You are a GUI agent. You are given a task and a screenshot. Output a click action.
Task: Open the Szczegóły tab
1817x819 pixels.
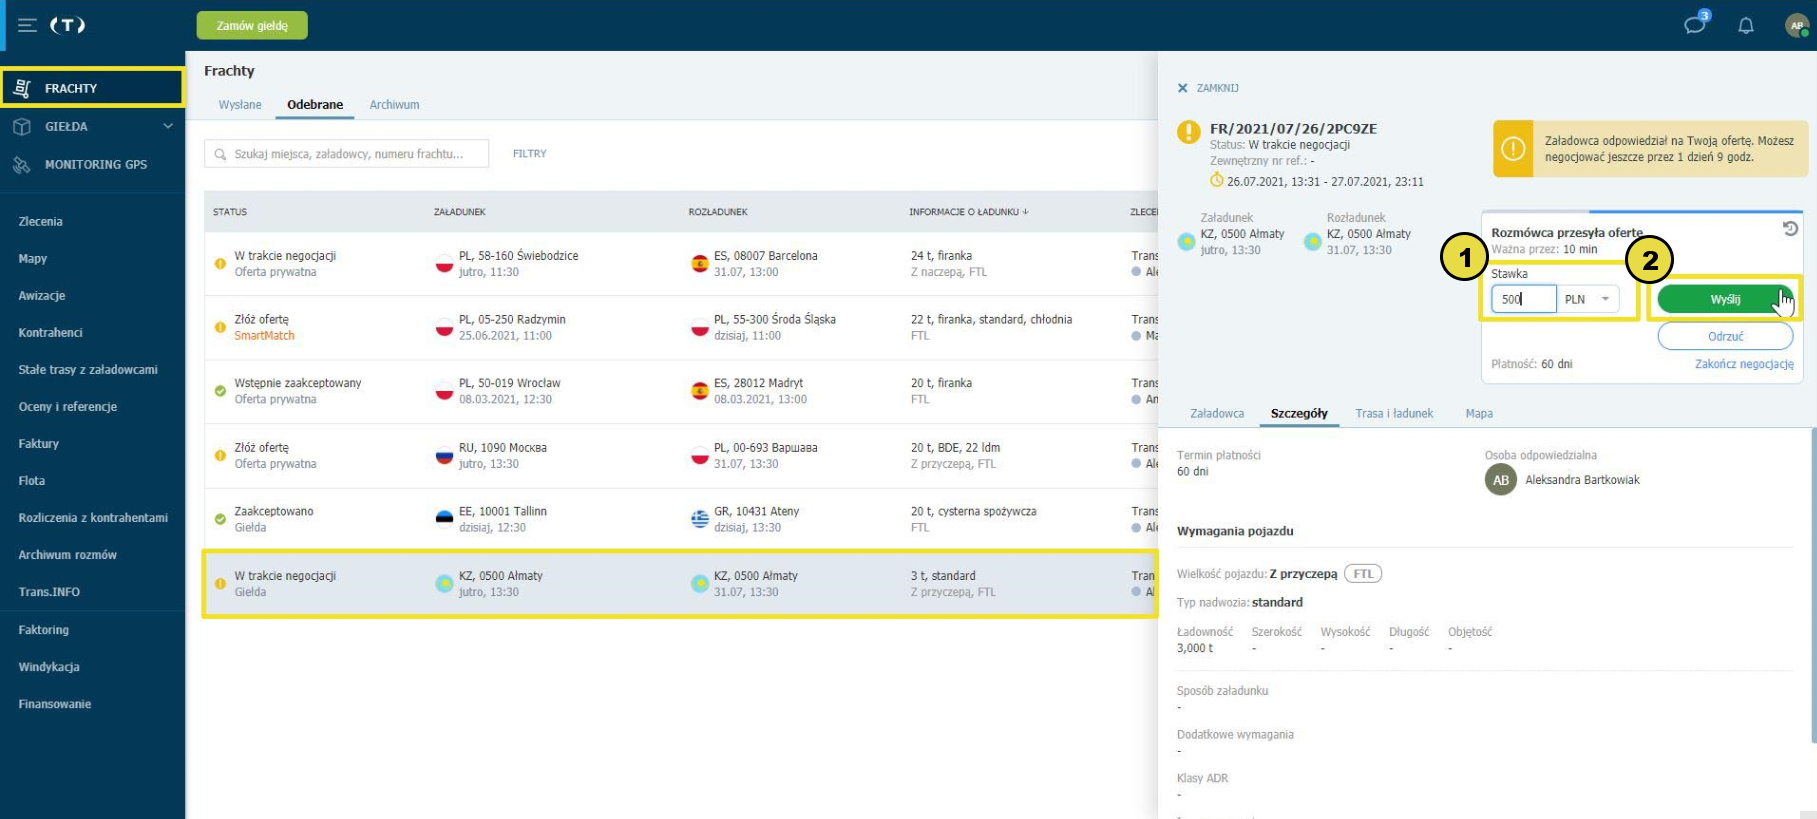(x=1299, y=413)
